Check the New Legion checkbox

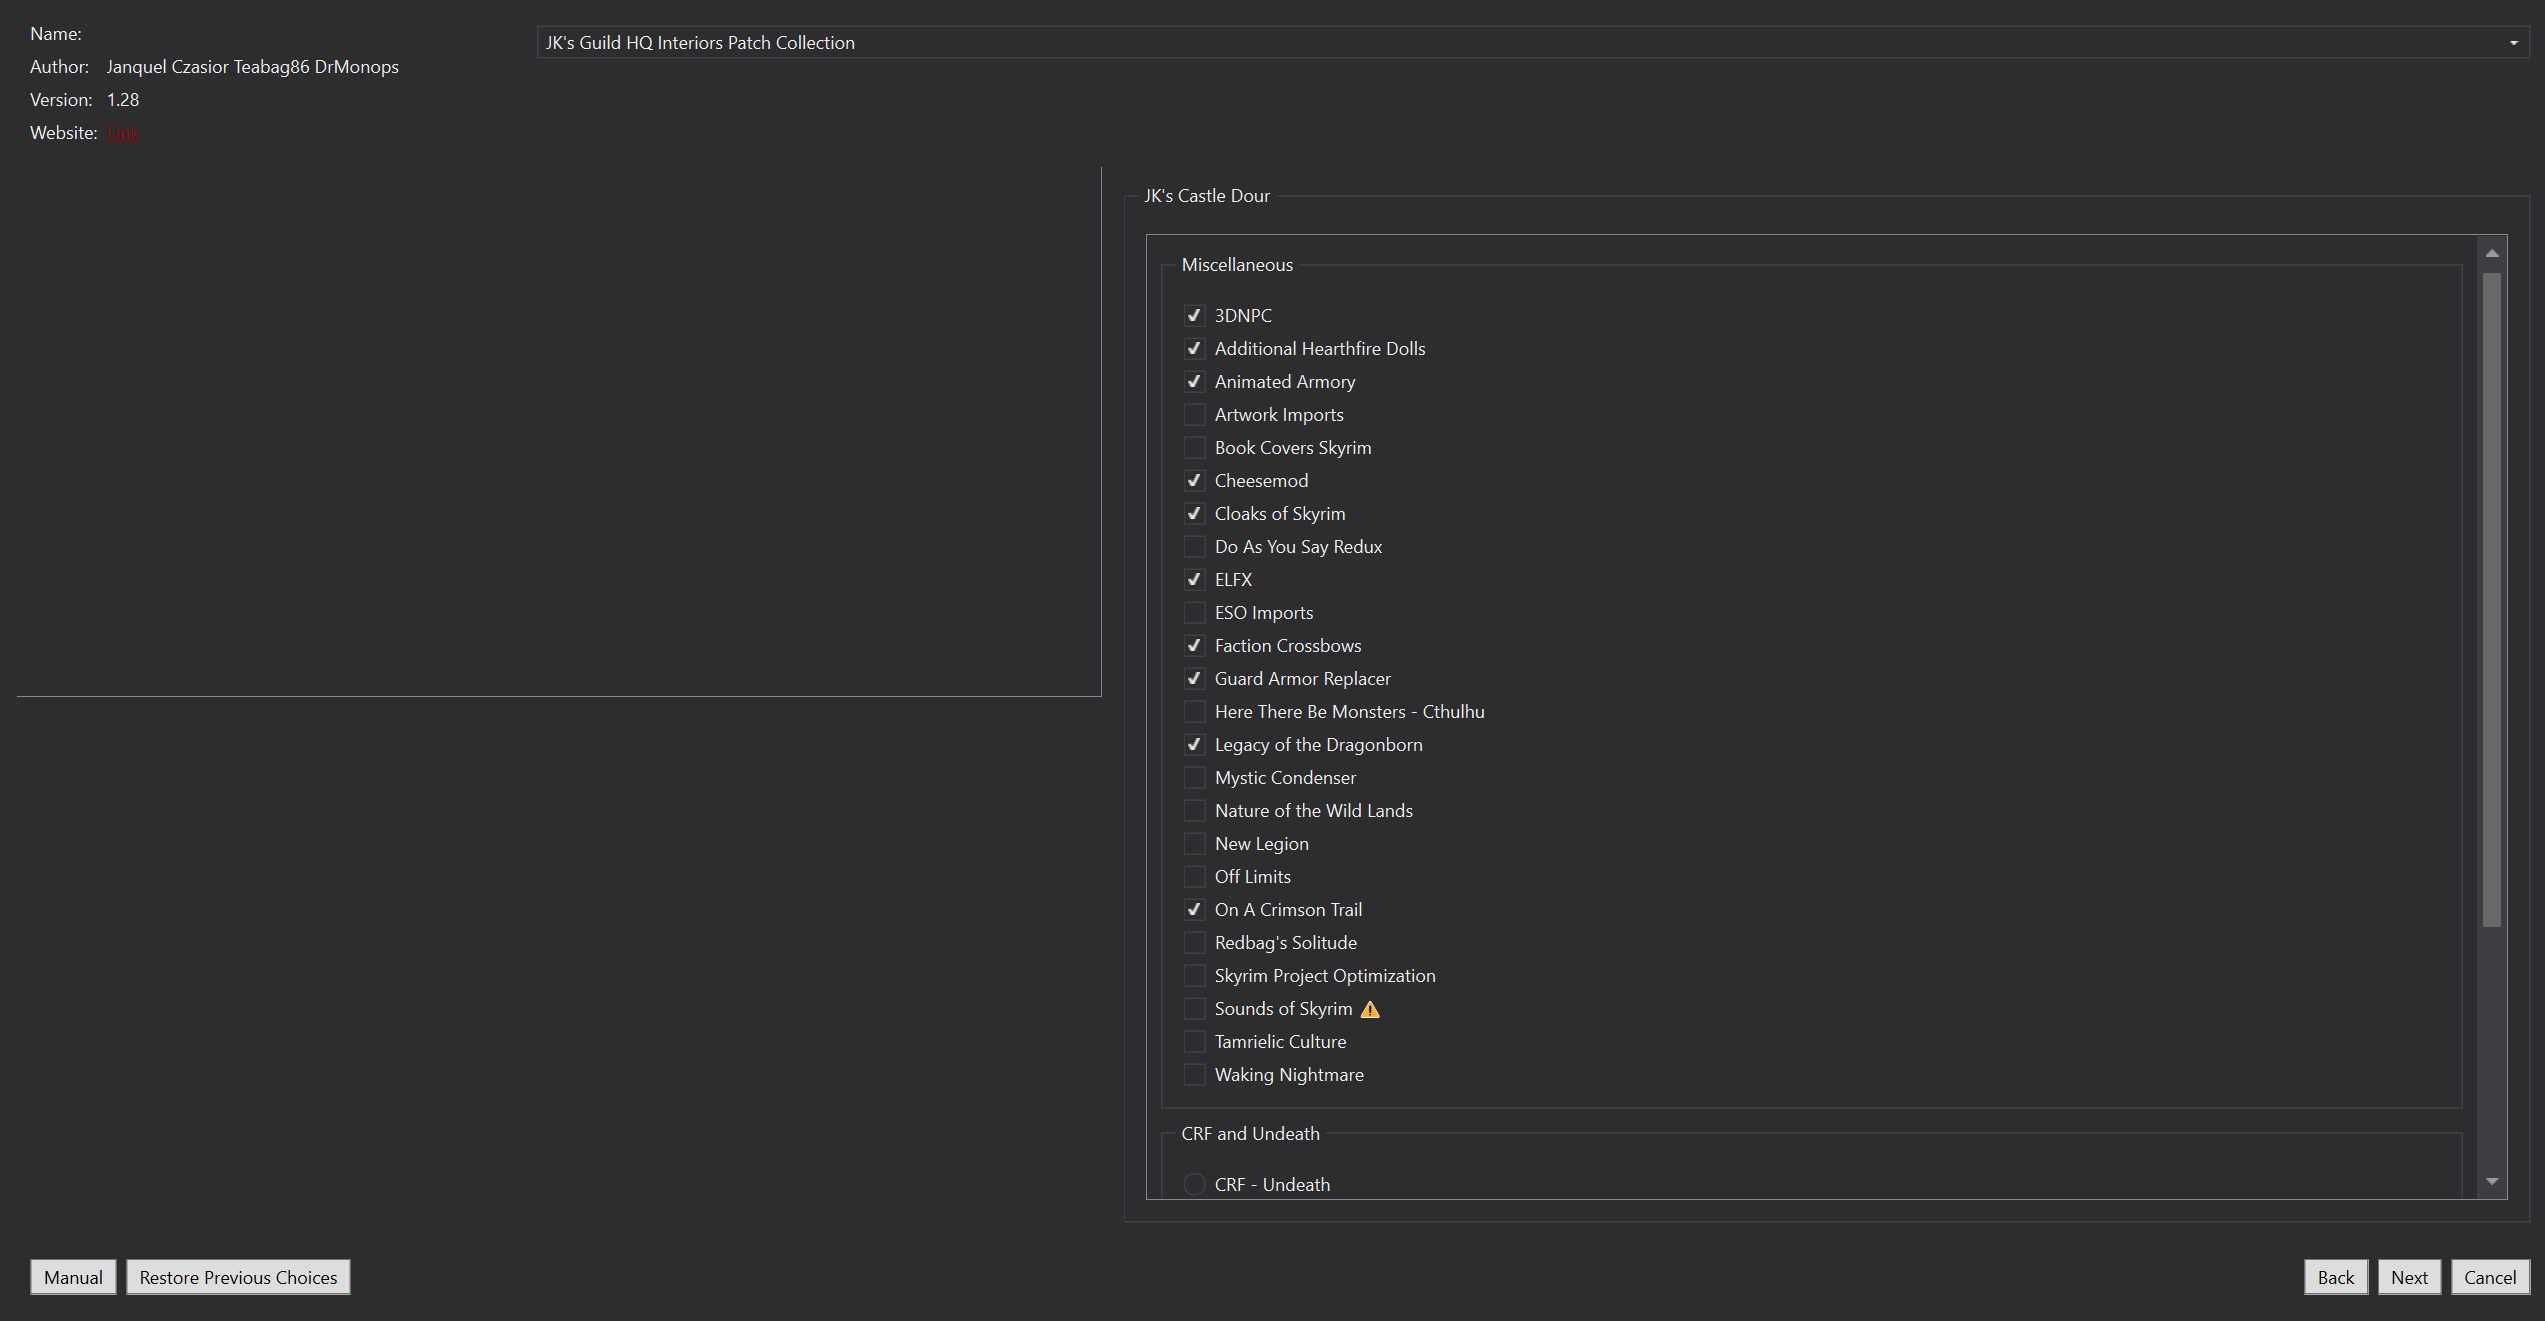(1194, 843)
